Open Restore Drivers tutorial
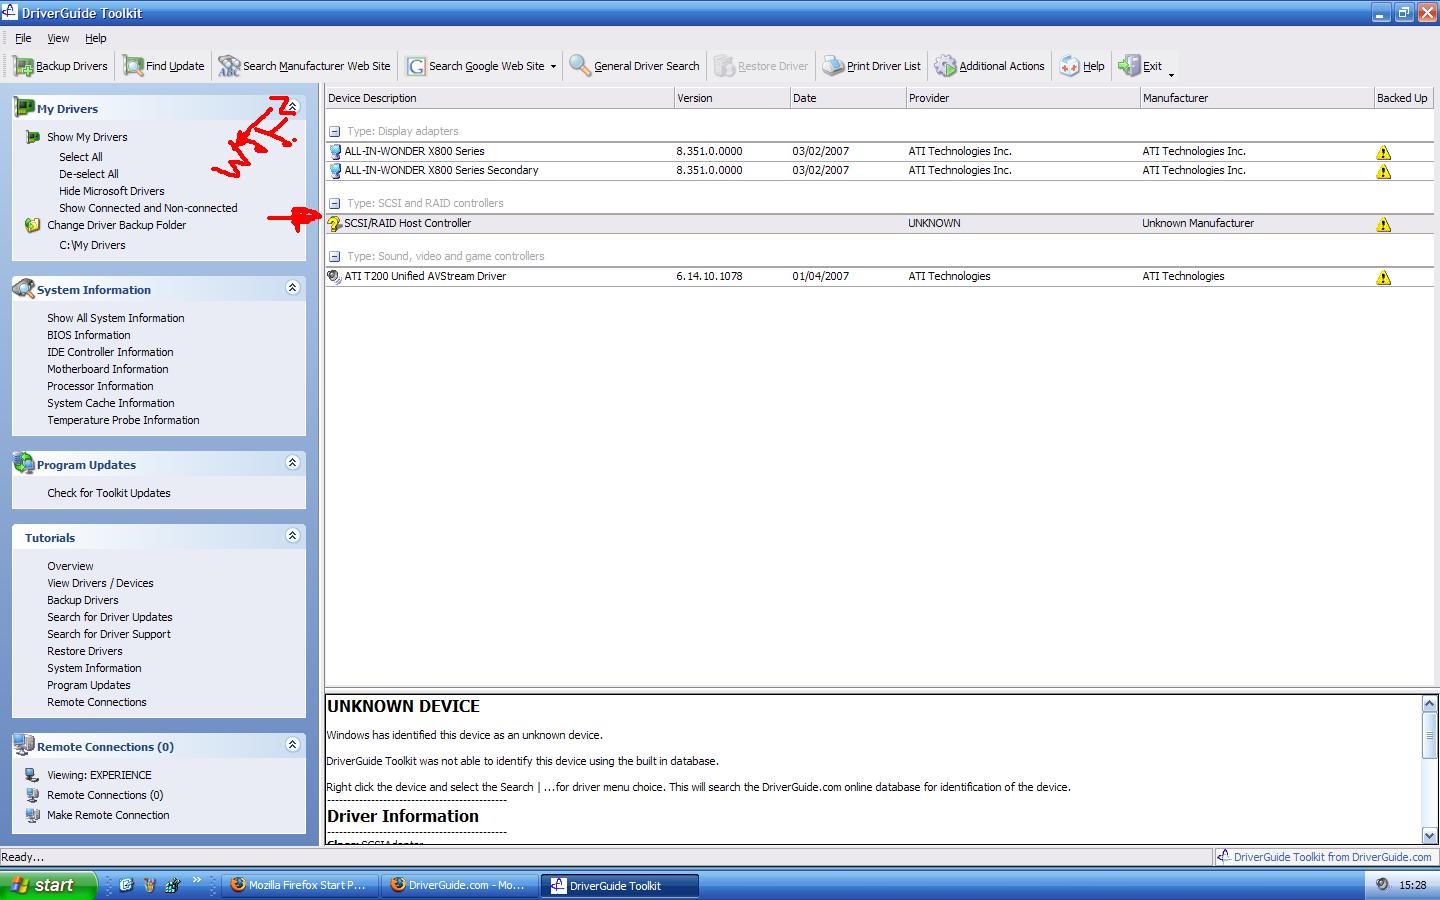The height and width of the screenshot is (900, 1440). pos(85,651)
